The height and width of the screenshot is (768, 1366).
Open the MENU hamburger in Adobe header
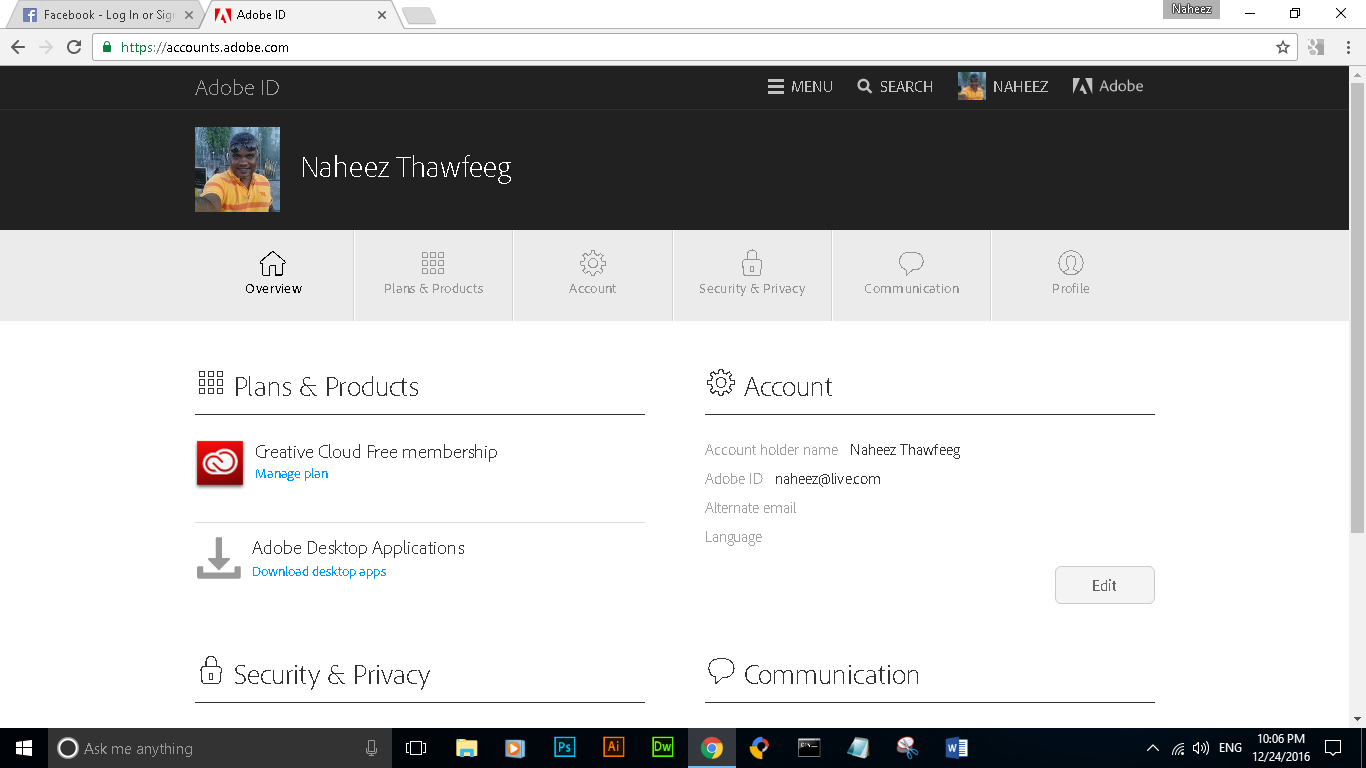pyautogui.click(x=800, y=87)
